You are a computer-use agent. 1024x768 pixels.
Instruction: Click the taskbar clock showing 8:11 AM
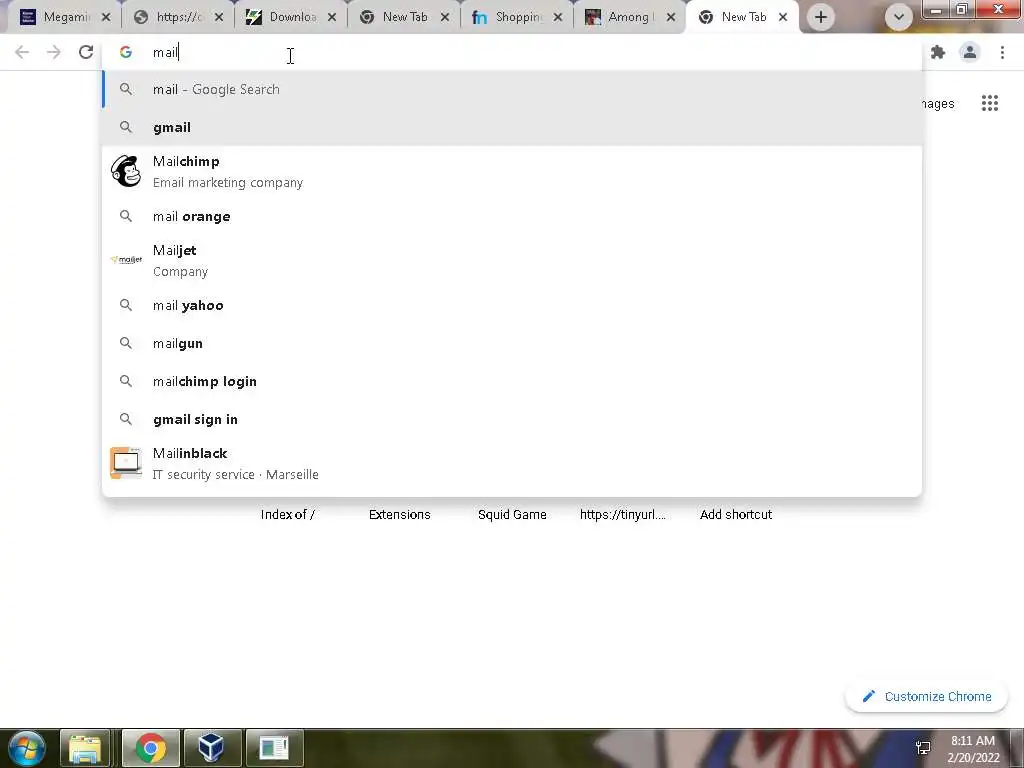pyautogui.click(x=973, y=749)
